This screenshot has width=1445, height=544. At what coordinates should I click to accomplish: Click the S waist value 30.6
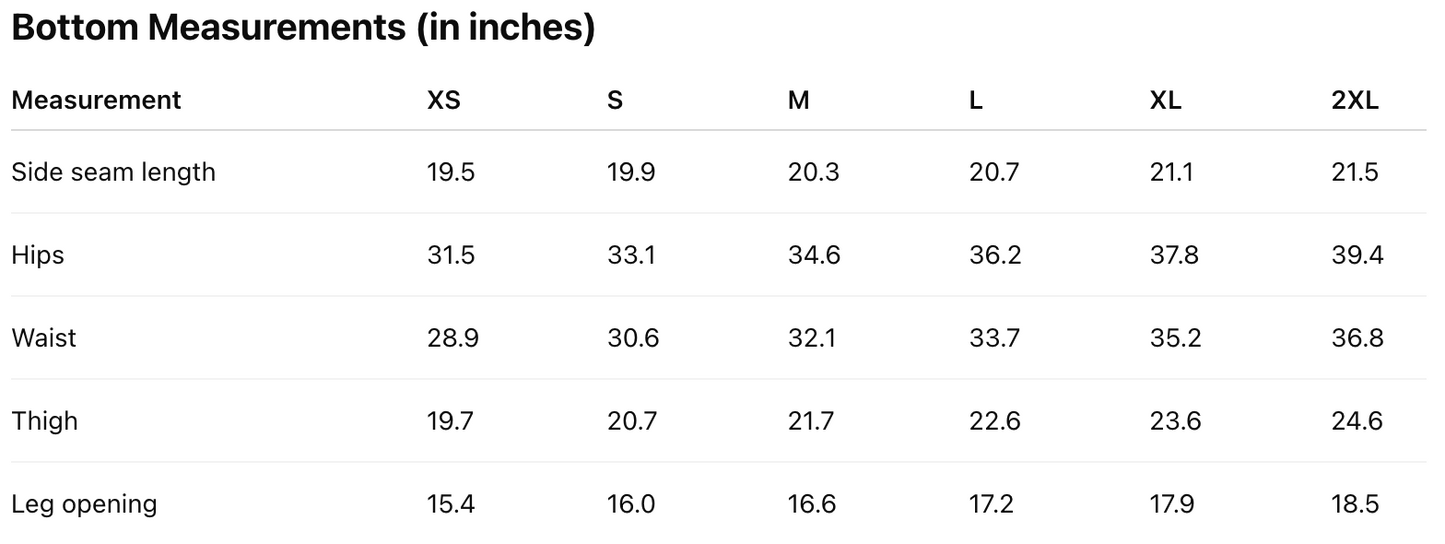633,338
